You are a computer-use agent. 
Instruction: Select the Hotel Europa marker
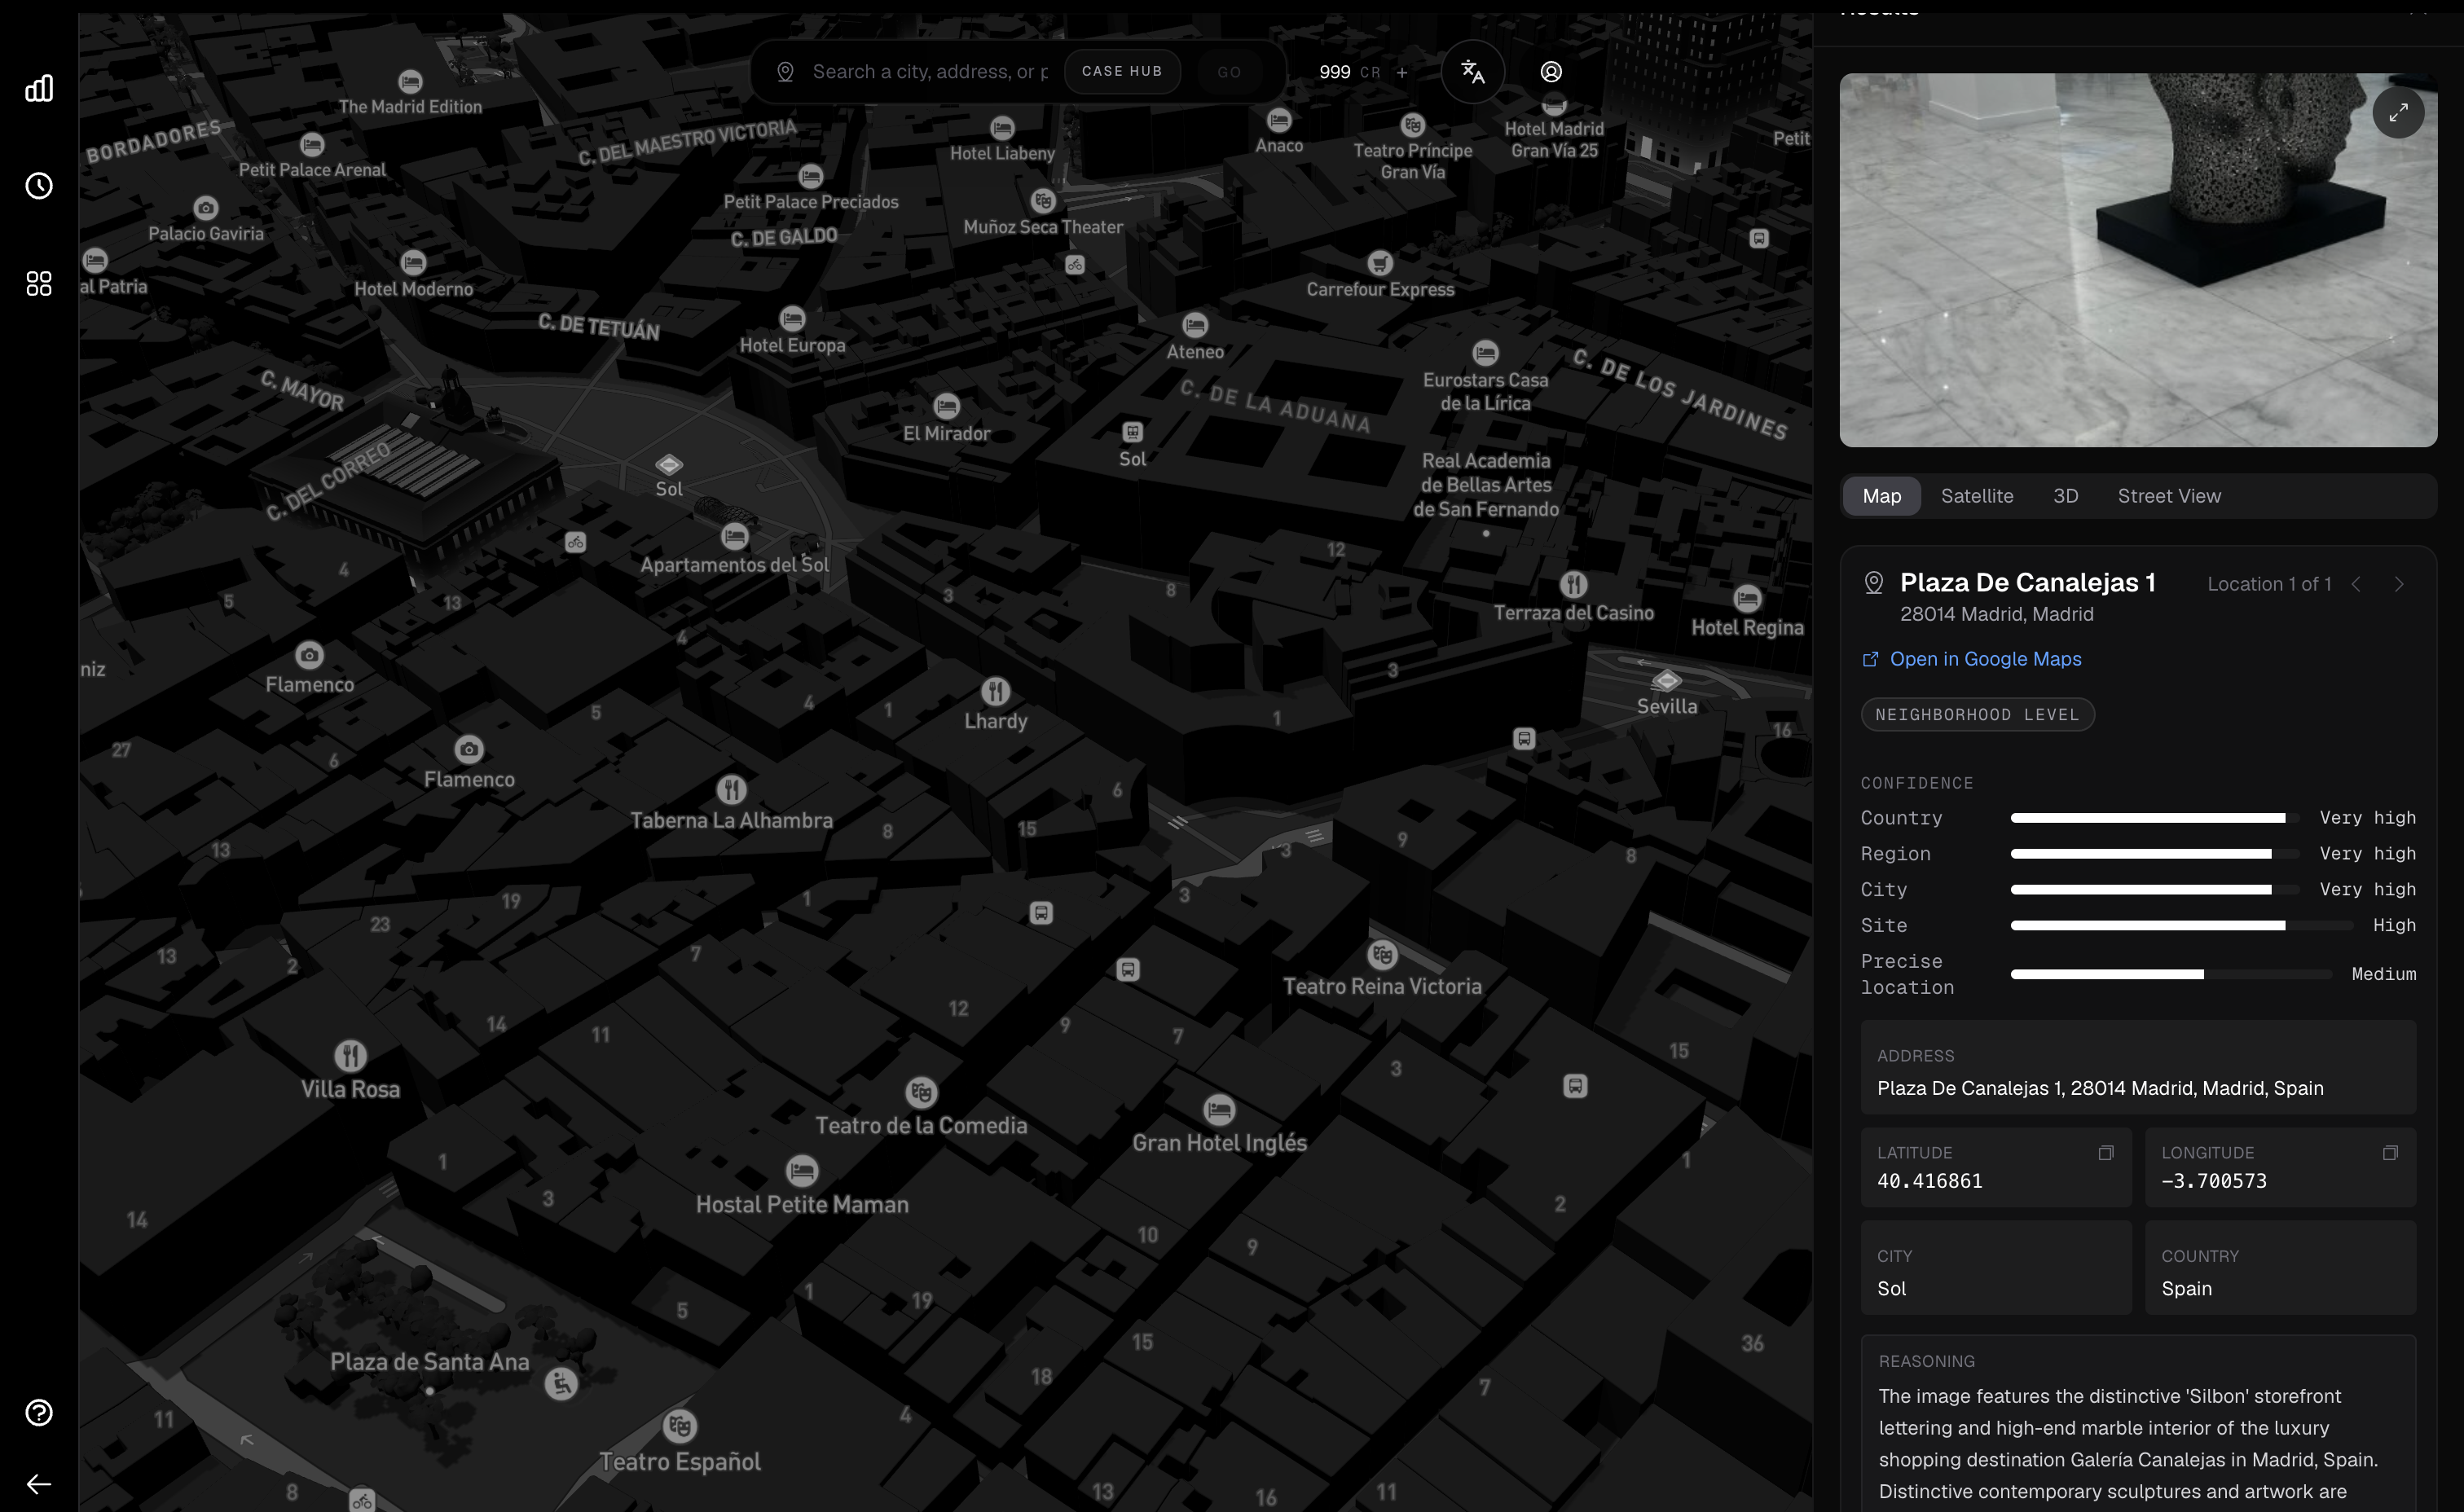point(792,319)
